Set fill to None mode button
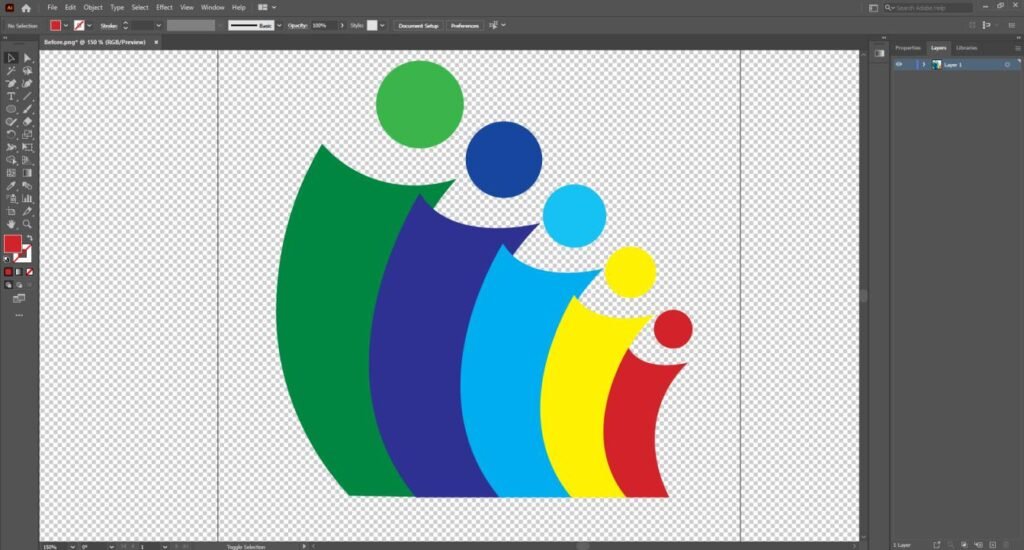 [29, 272]
